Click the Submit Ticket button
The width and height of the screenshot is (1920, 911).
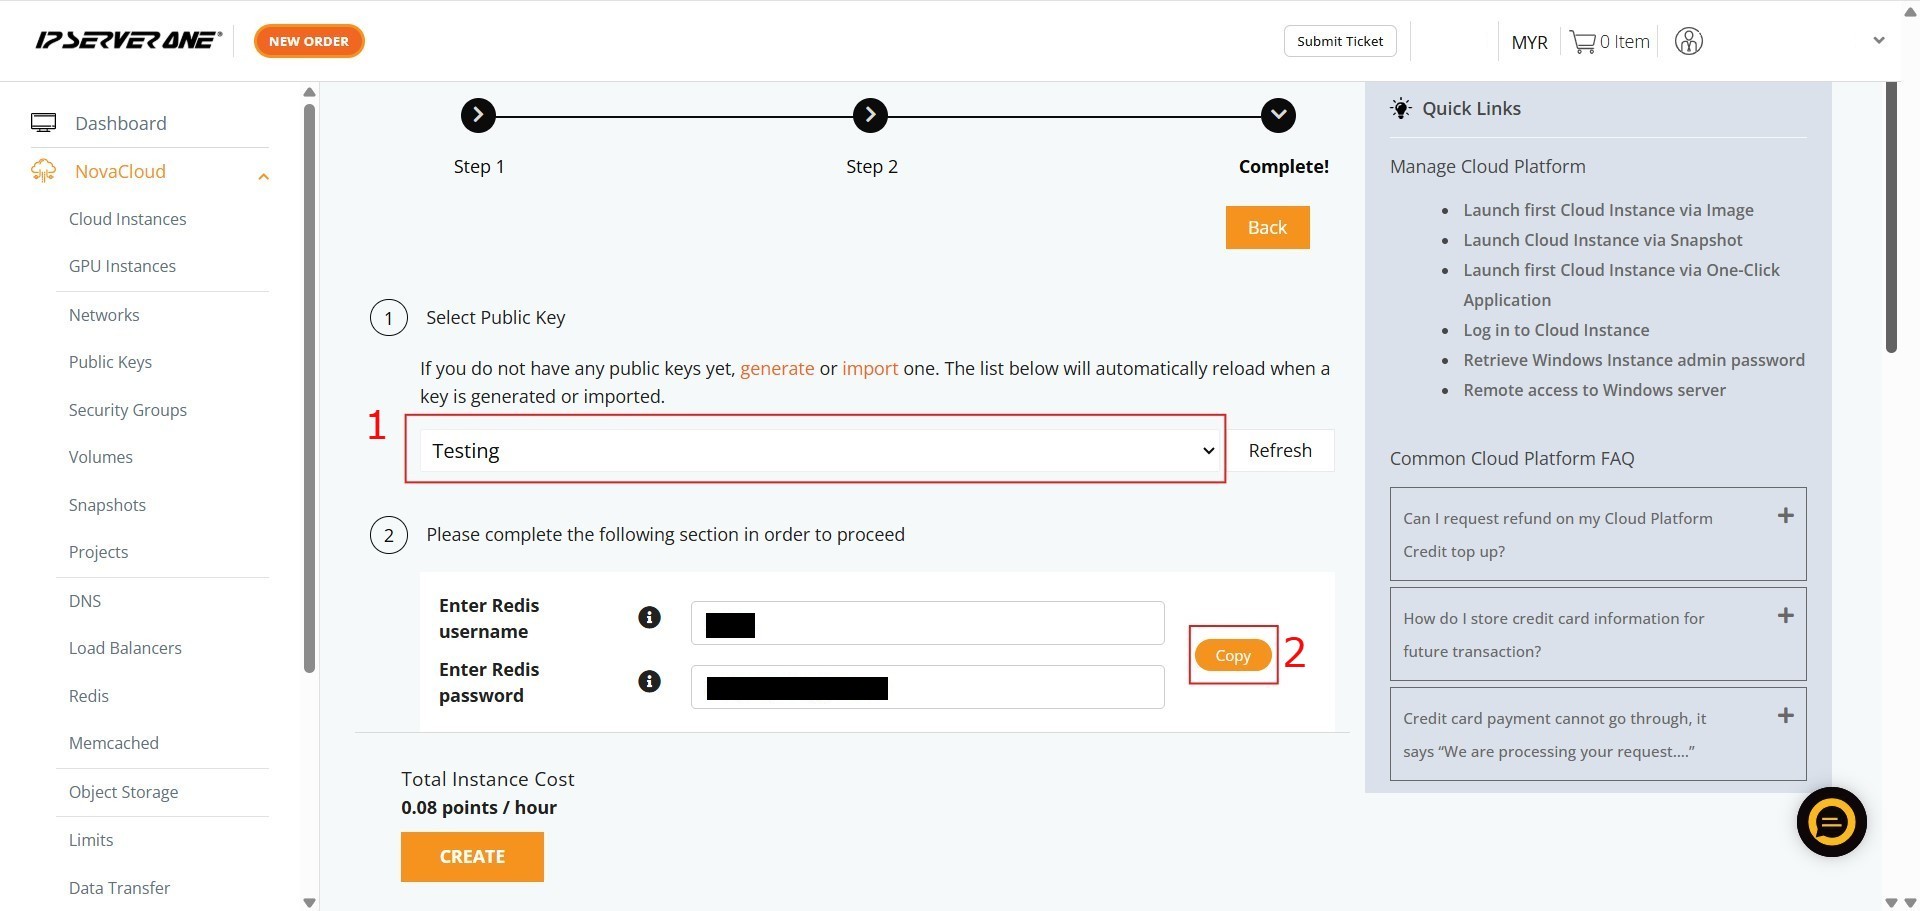pyautogui.click(x=1339, y=41)
